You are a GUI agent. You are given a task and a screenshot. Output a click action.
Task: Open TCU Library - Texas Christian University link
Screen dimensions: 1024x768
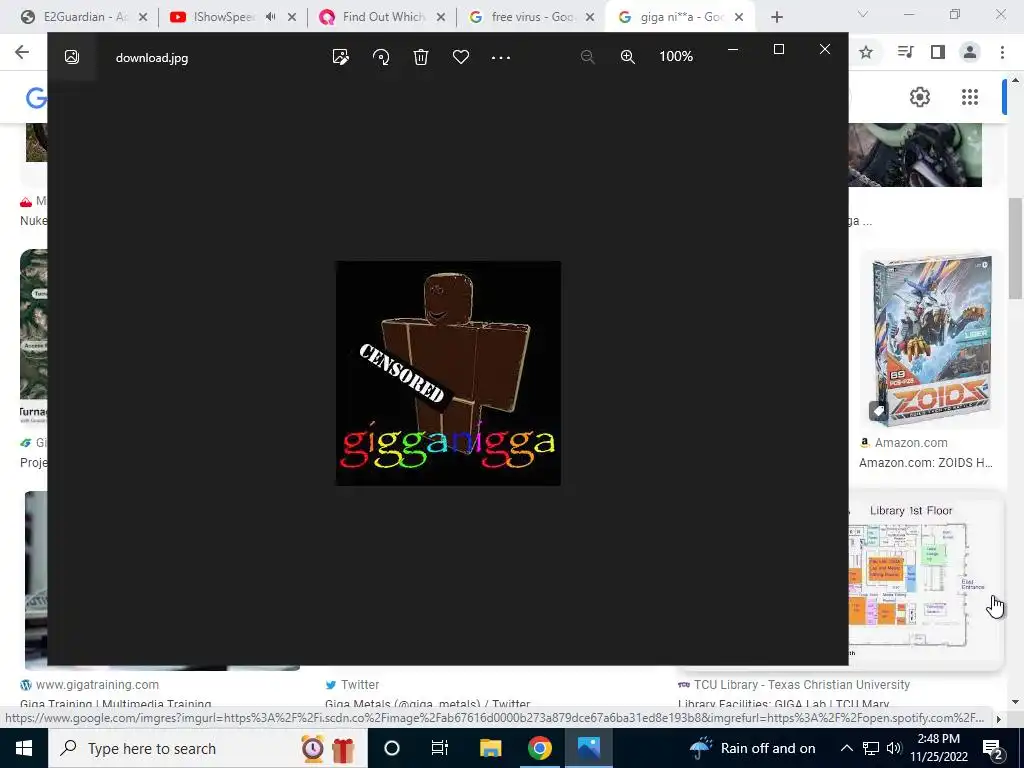click(802, 685)
